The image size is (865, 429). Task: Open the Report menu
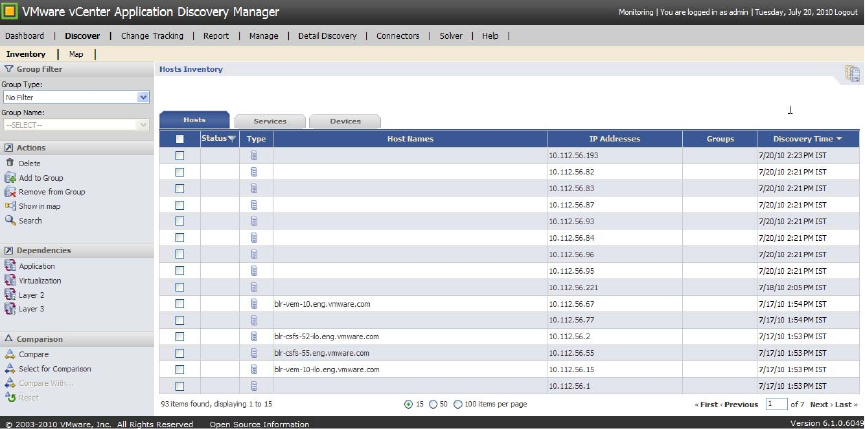(216, 36)
